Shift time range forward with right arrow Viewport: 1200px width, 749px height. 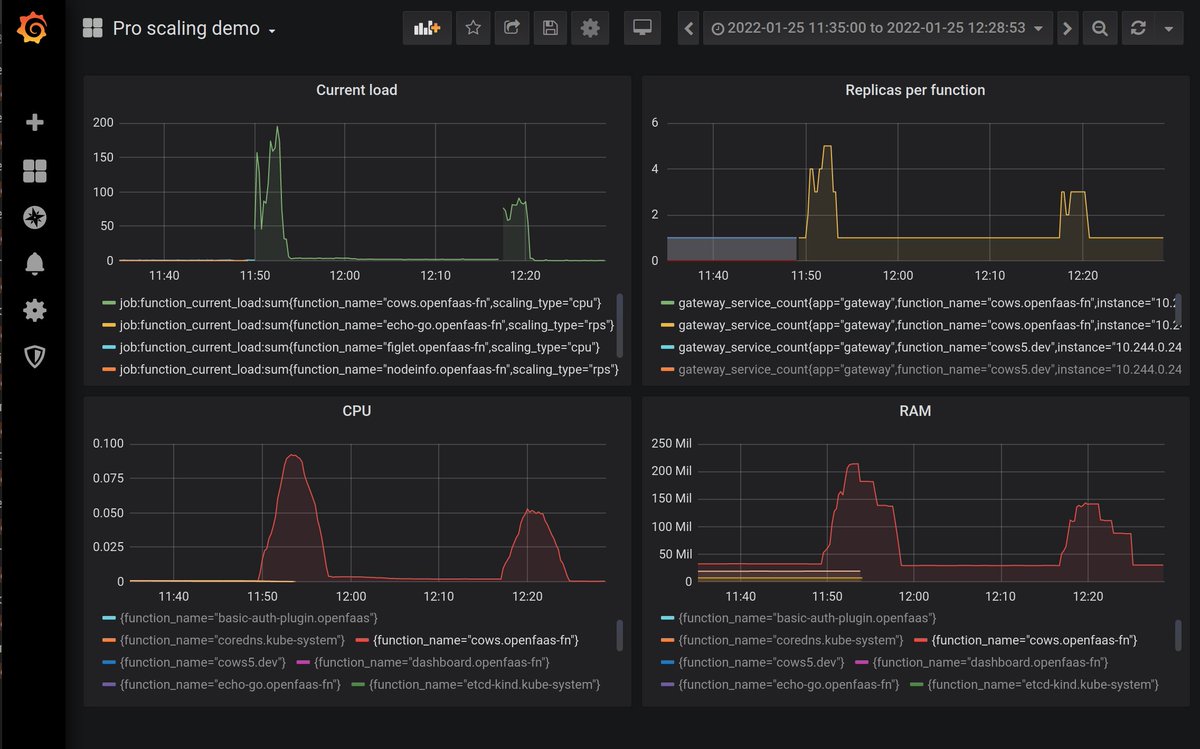[x=1067, y=28]
